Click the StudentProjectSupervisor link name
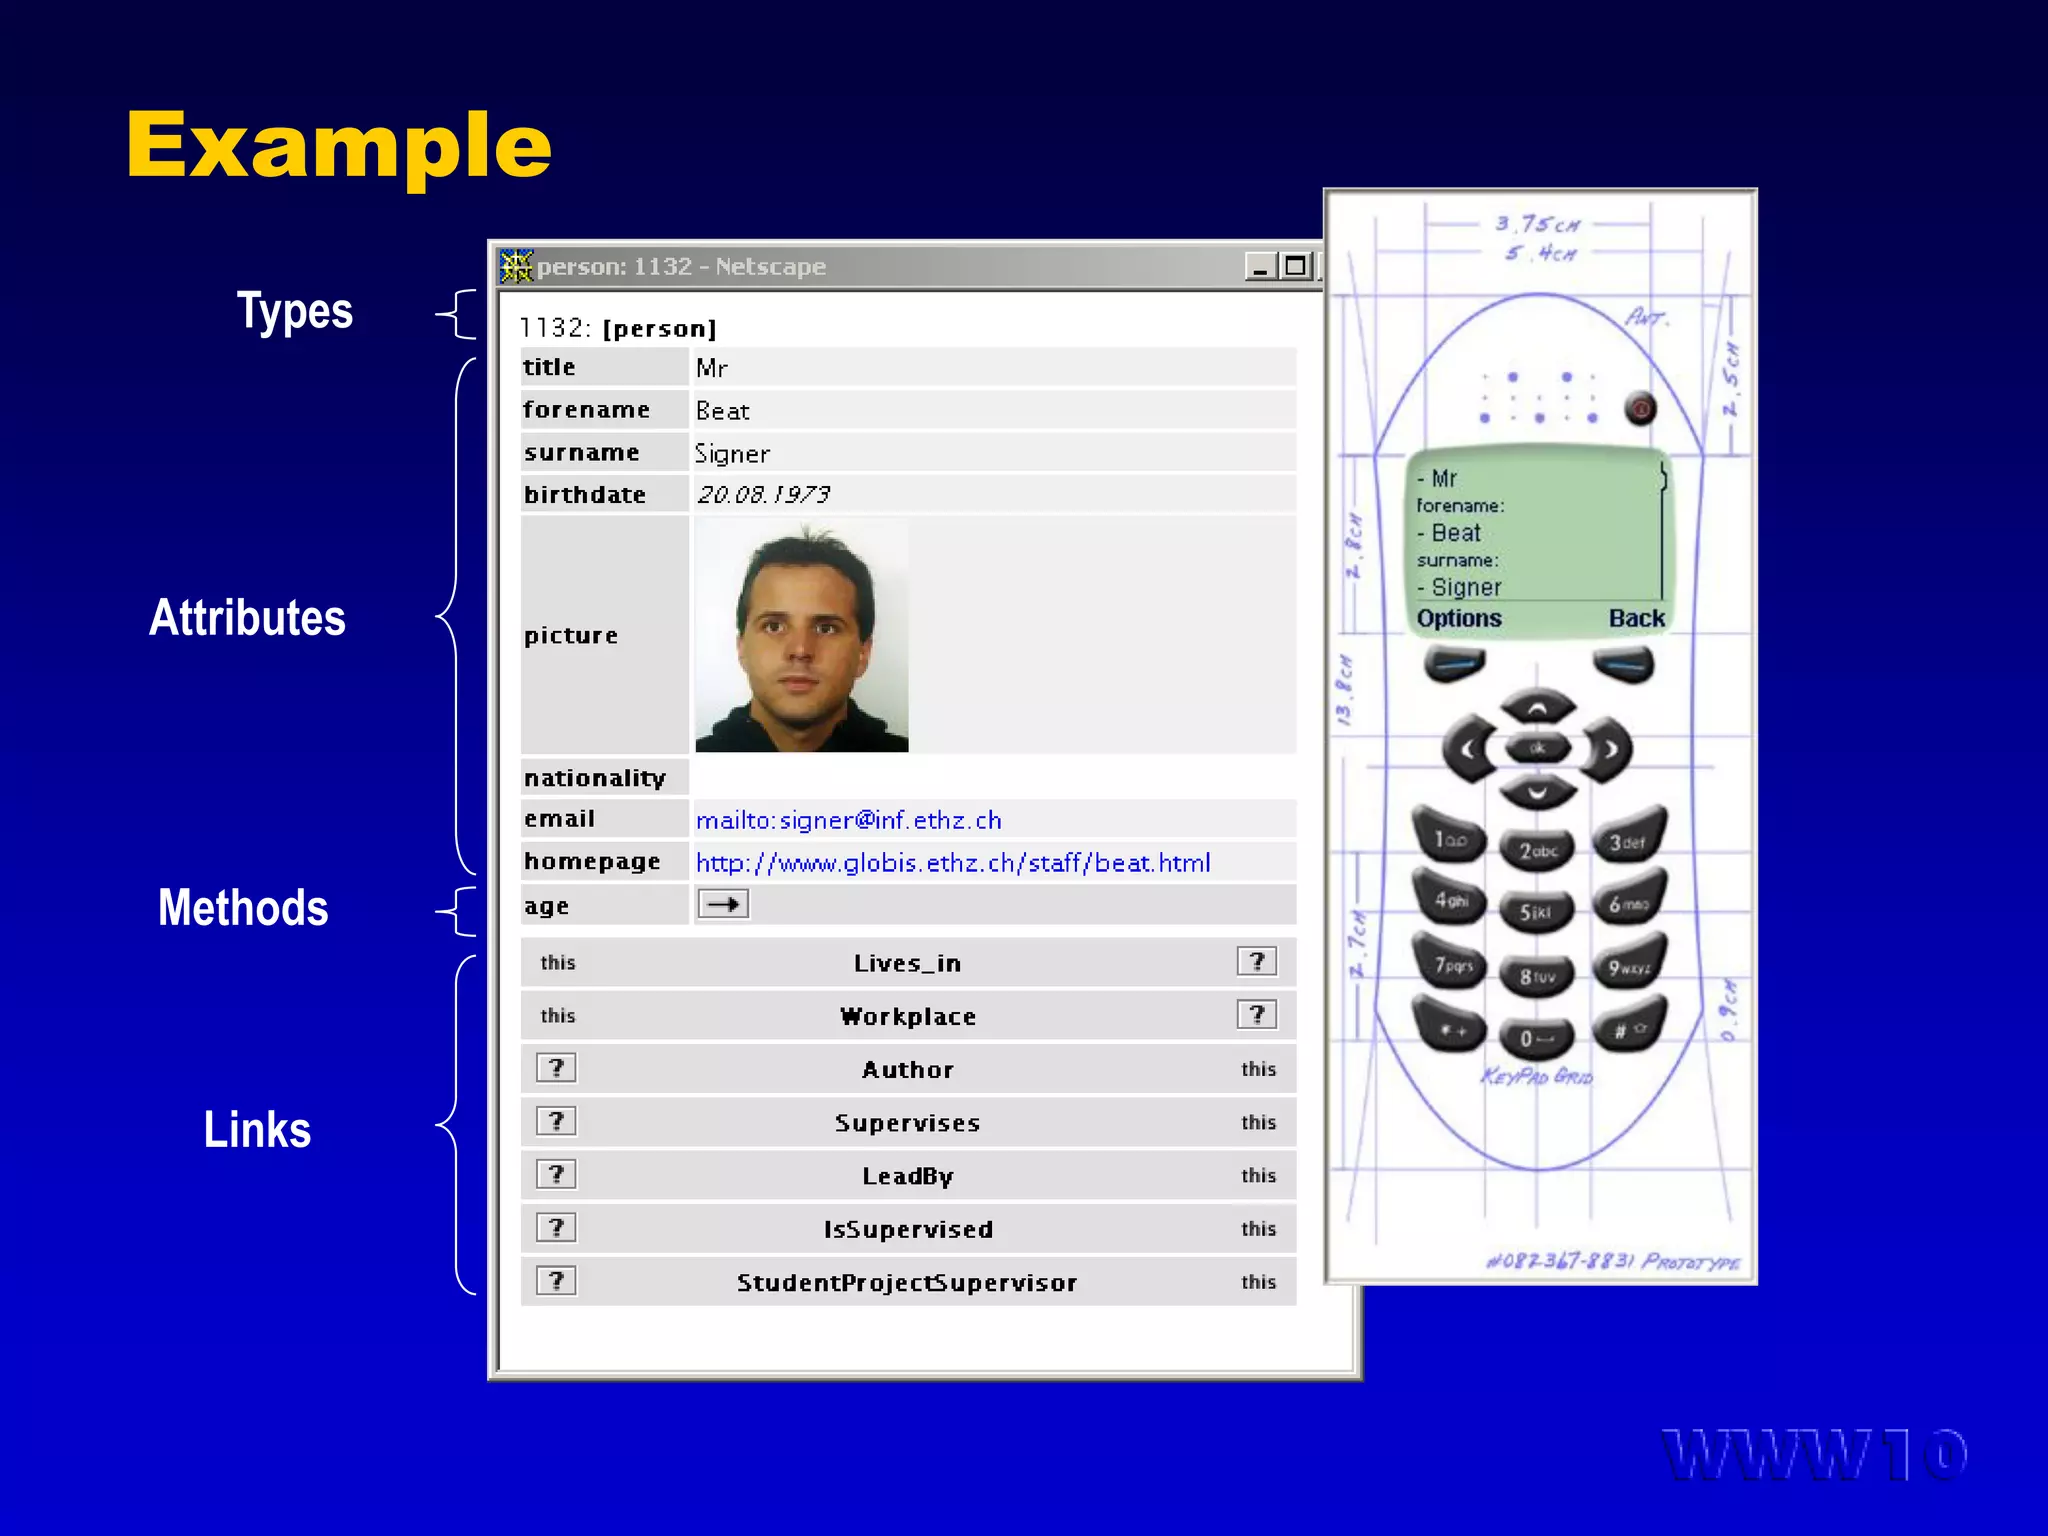The height and width of the screenshot is (1536, 2048). click(907, 1282)
